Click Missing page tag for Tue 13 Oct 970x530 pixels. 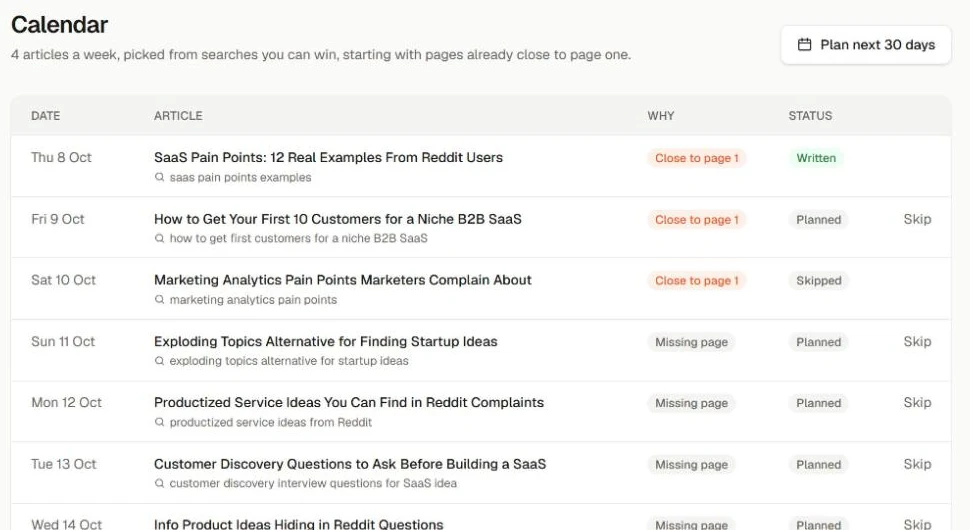pyautogui.click(x=691, y=464)
